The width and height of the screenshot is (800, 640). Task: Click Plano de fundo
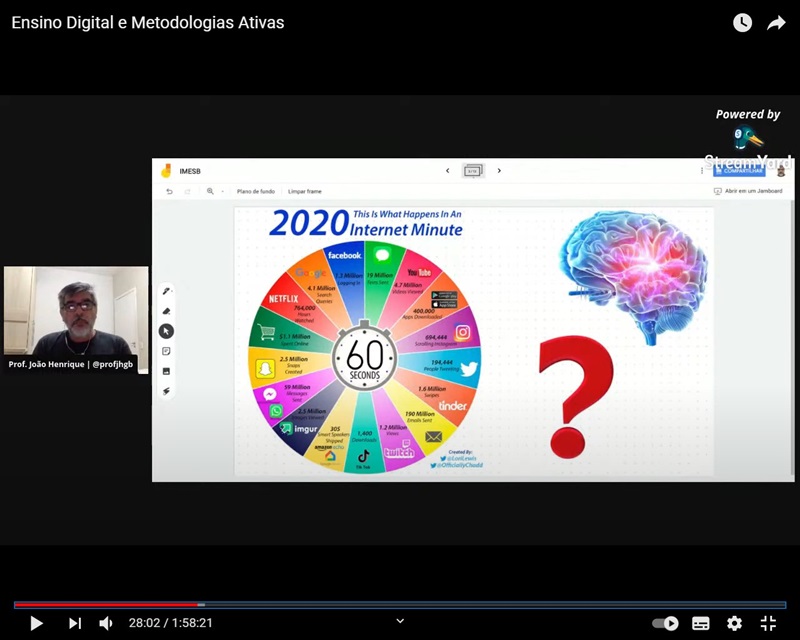pos(256,191)
